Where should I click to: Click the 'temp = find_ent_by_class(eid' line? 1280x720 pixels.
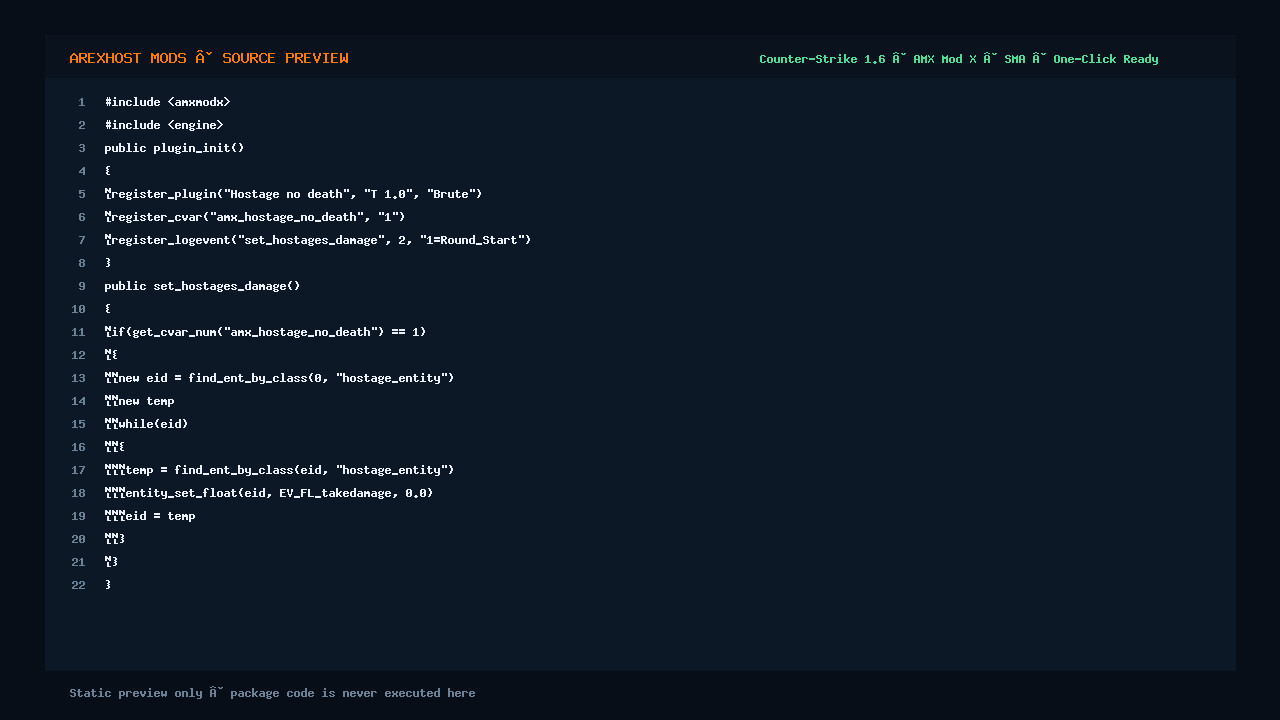pos(279,470)
